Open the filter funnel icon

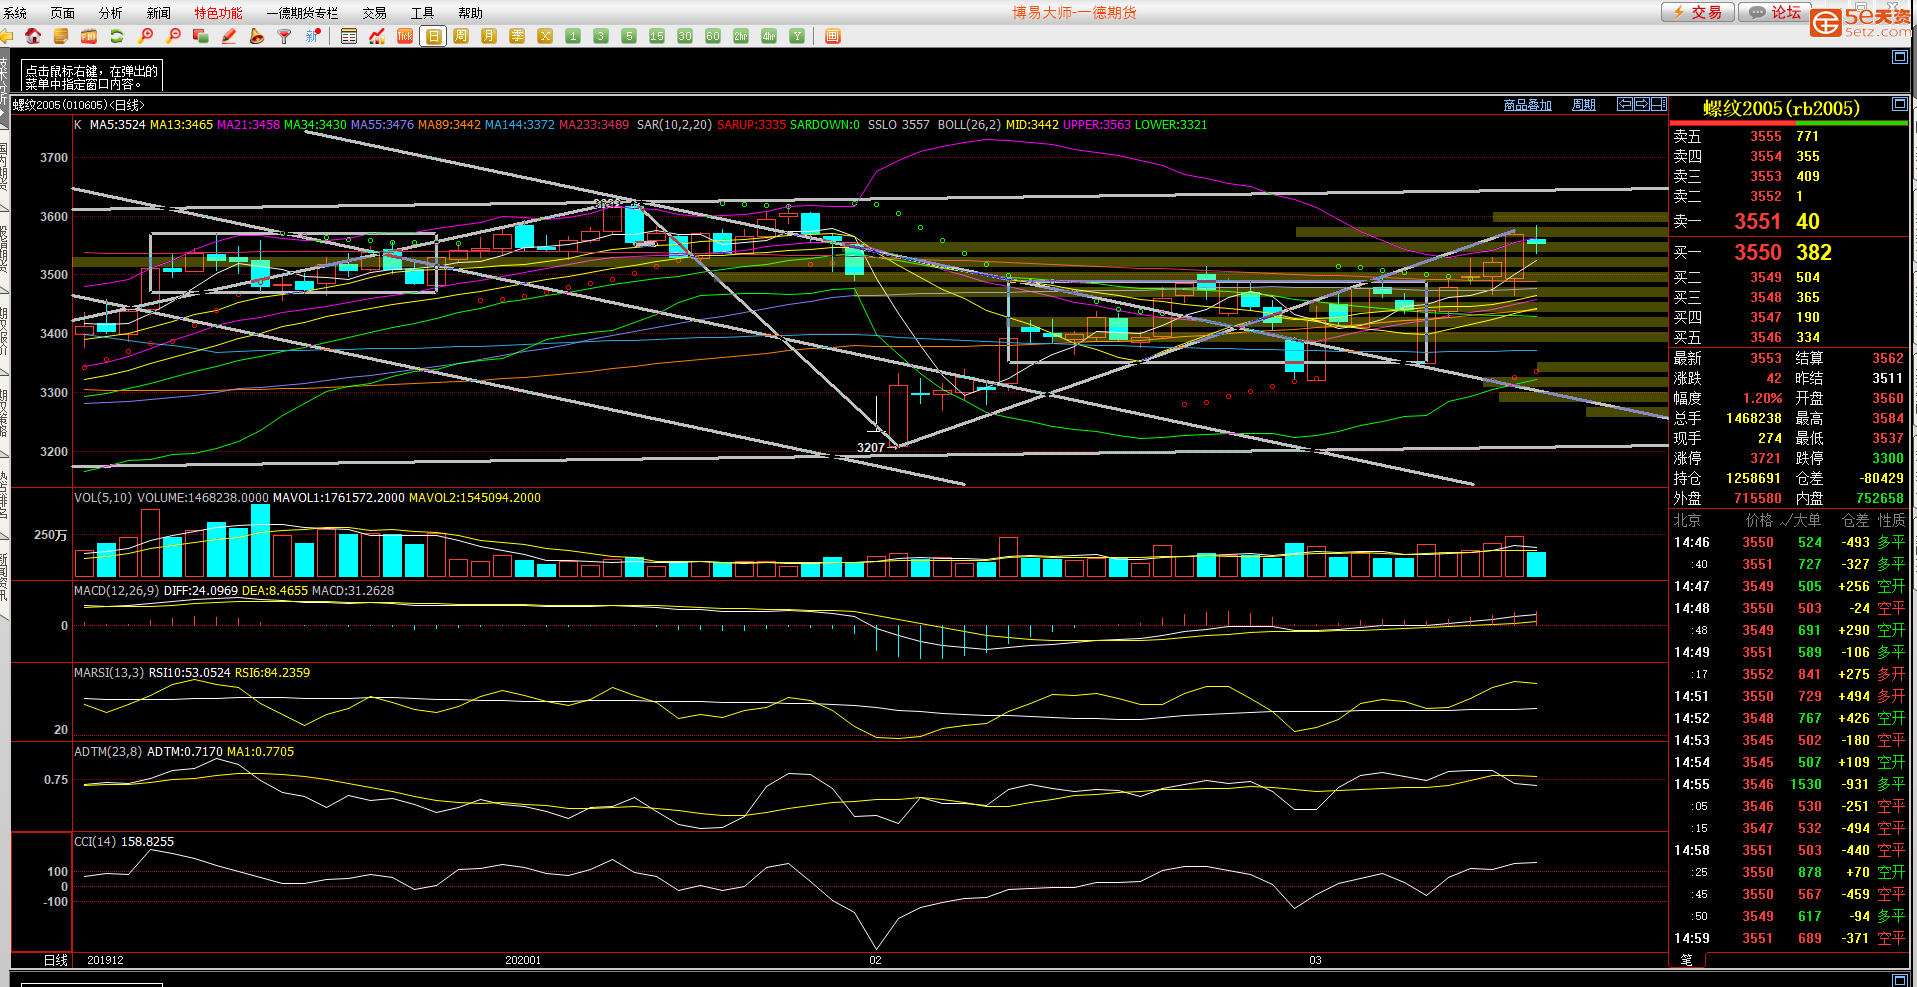285,36
